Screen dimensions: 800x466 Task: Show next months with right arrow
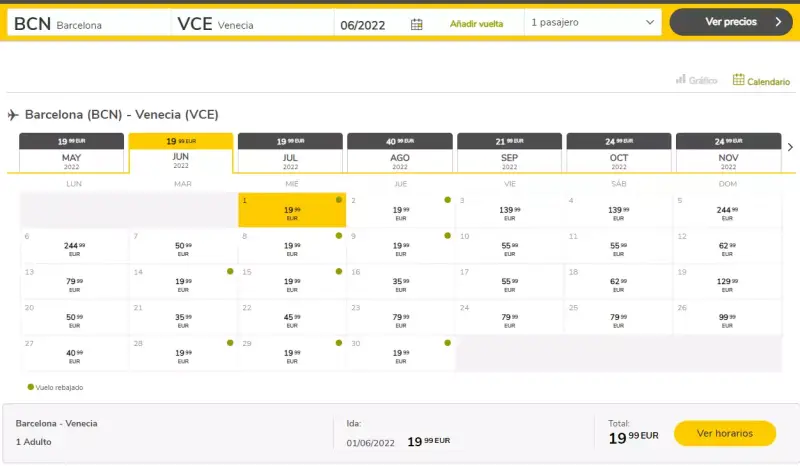(x=790, y=147)
